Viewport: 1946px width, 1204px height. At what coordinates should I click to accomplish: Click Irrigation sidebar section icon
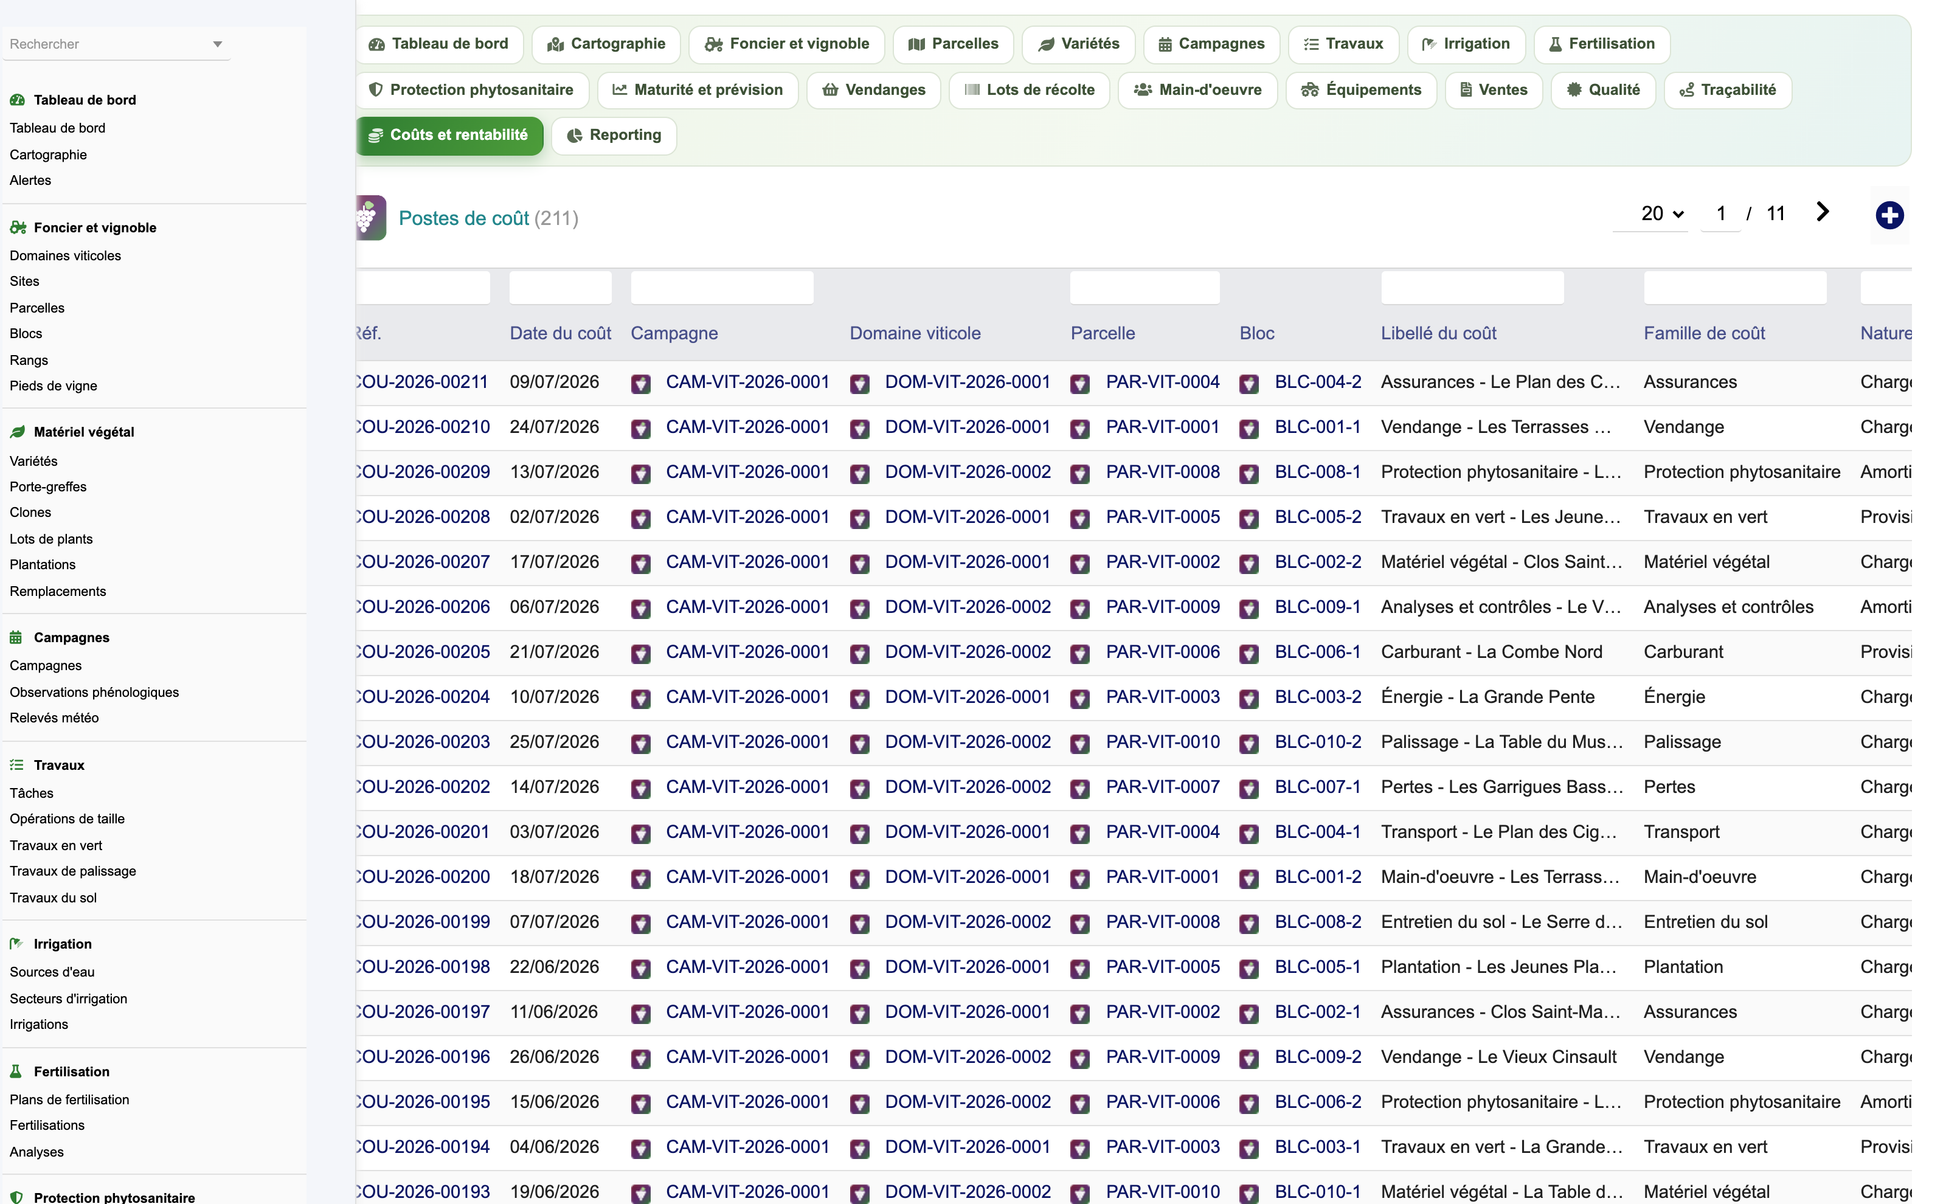(x=17, y=943)
